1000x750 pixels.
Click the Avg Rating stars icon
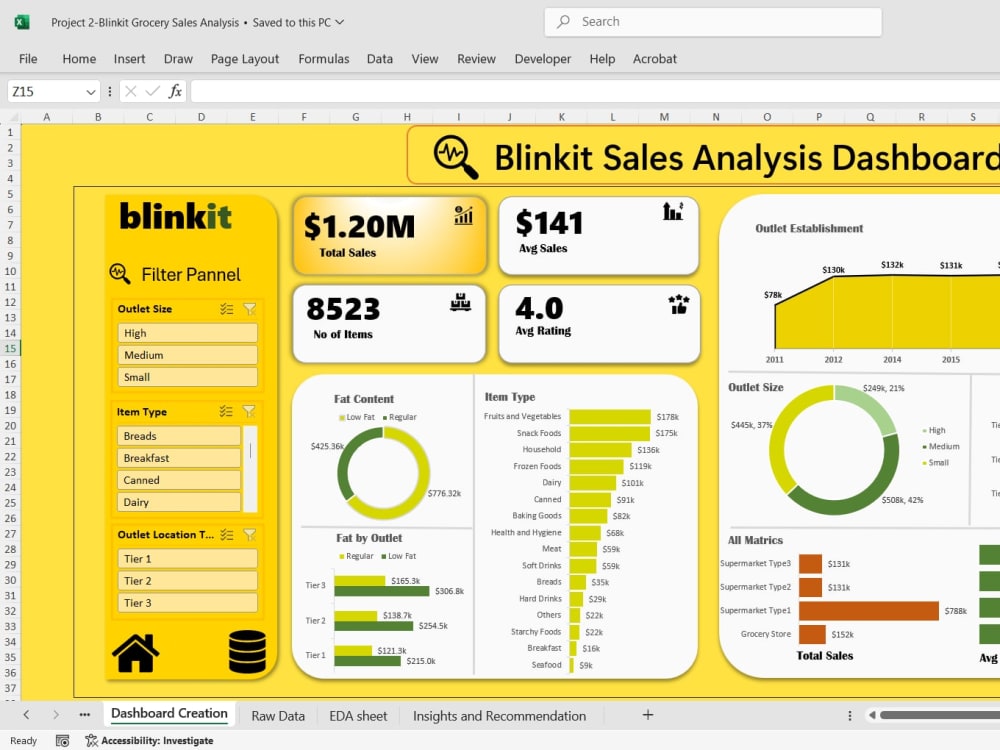[679, 304]
